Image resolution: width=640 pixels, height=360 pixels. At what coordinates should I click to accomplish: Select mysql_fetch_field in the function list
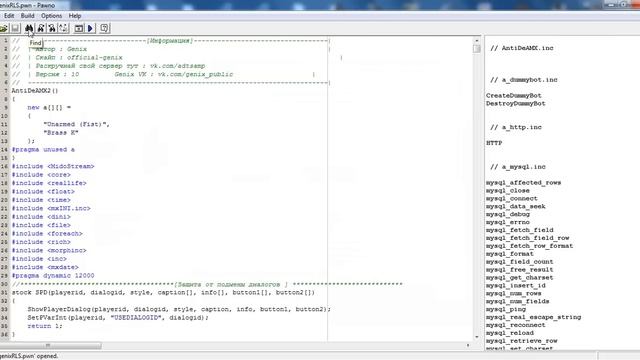pos(520,230)
